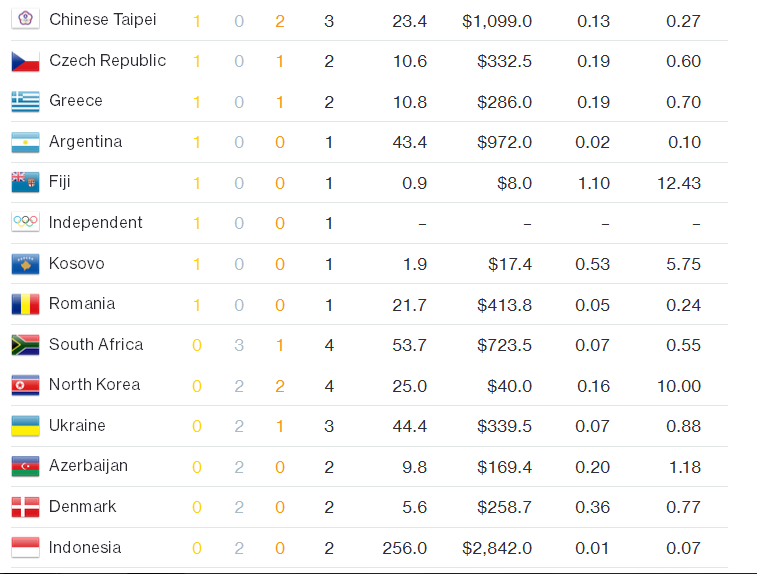Click the Chinese Taipei country name
The width and height of the screenshot is (757, 574).
click(x=102, y=20)
